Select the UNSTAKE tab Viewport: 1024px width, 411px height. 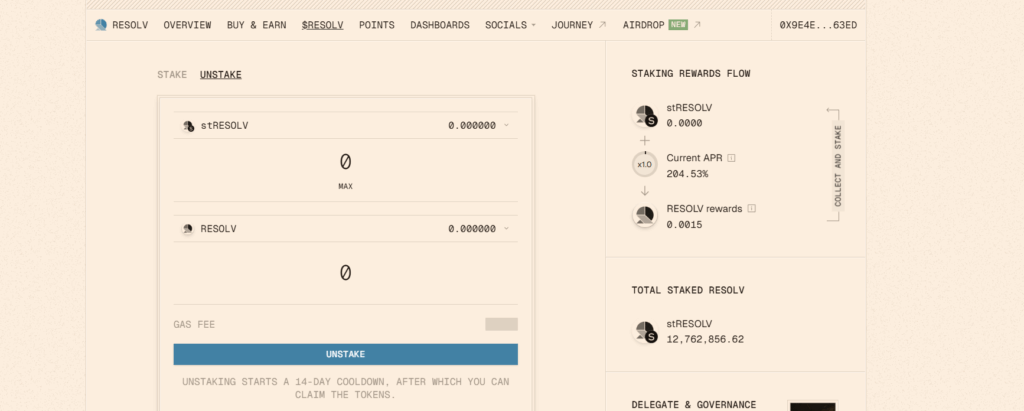coord(221,74)
